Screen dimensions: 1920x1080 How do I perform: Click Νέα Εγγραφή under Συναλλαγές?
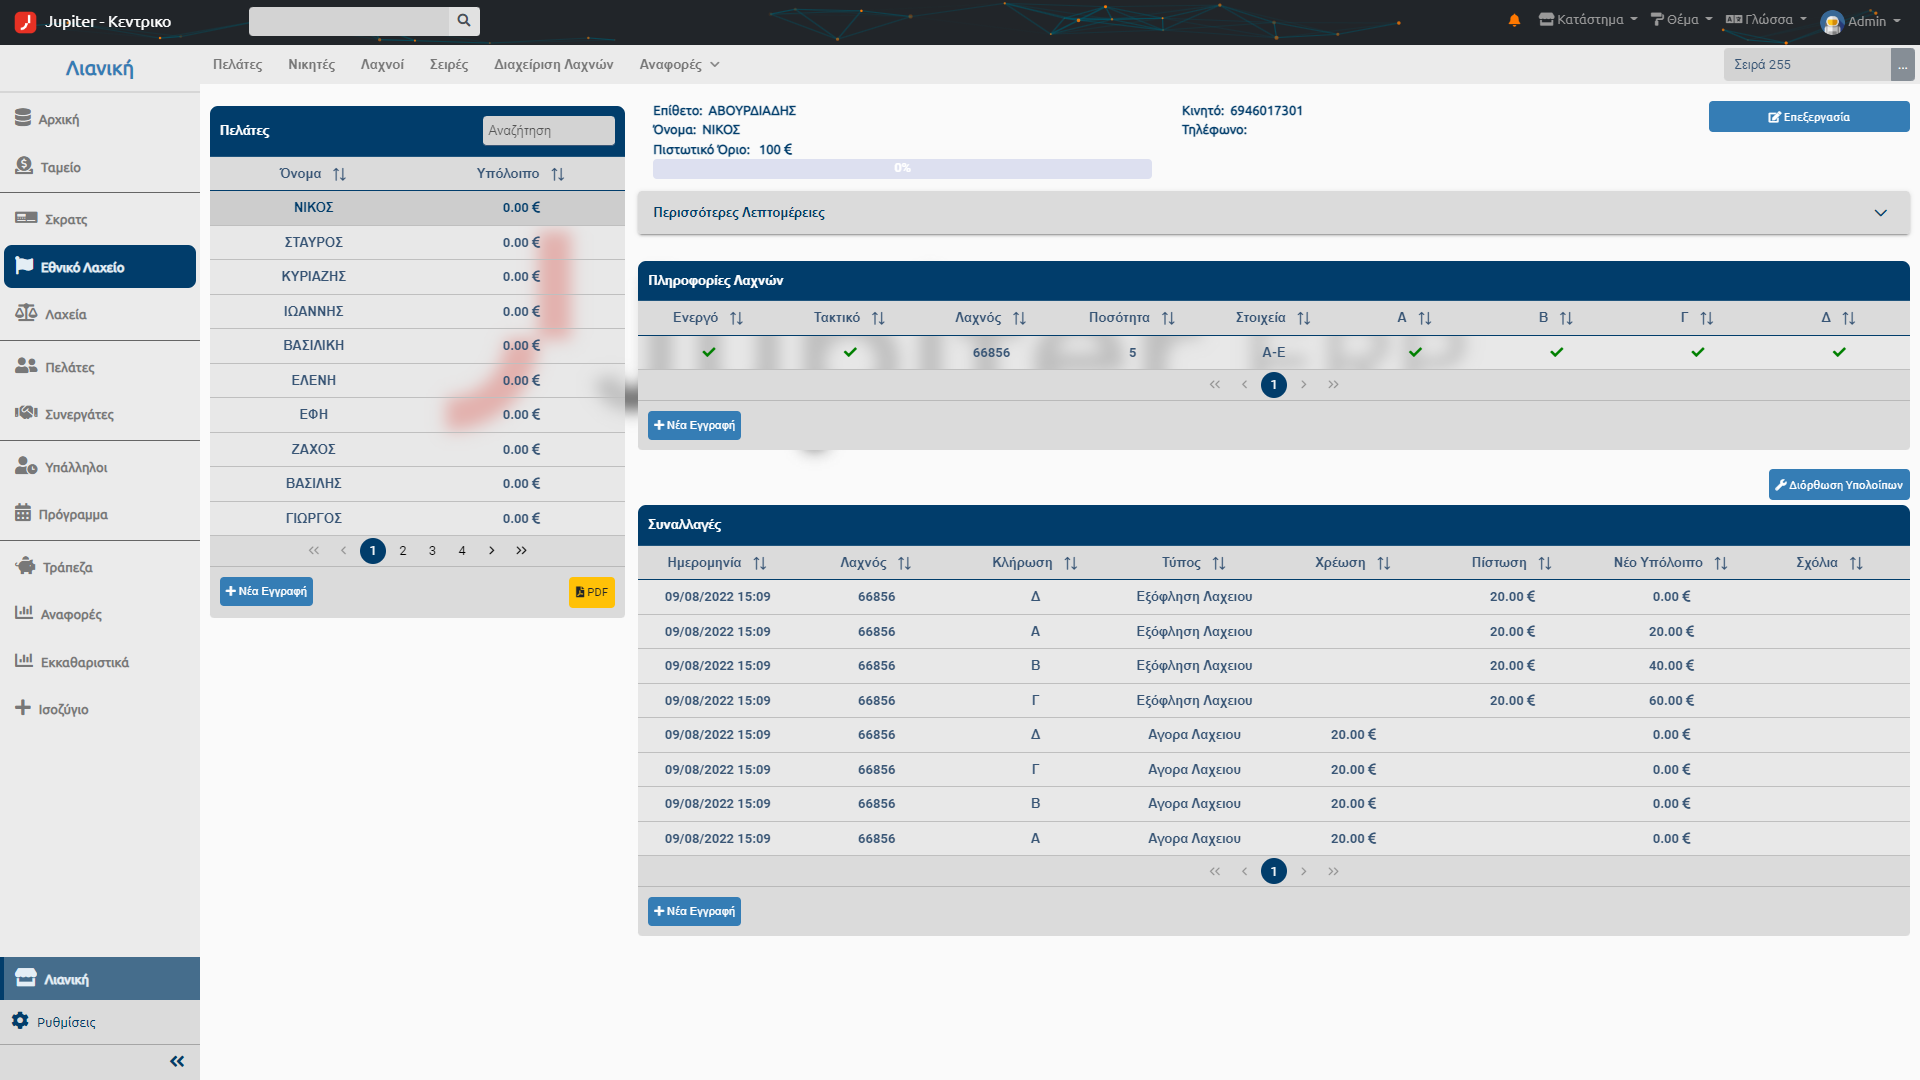tap(694, 912)
